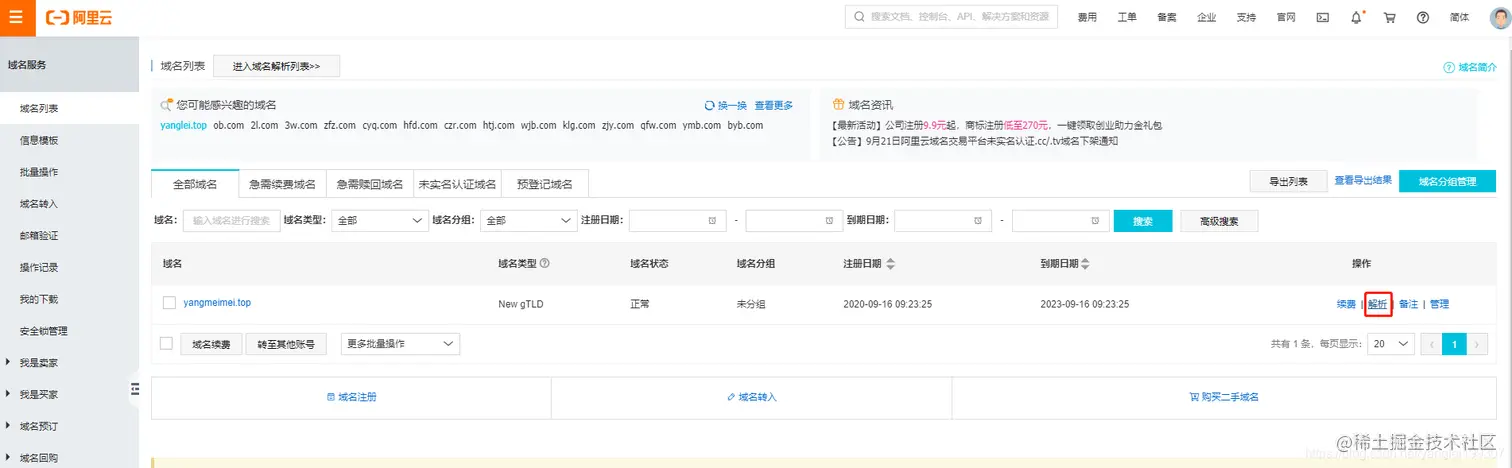Image resolution: width=1512 pixels, height=468 pixels.
Task: Open 支持 in top menu
Action: [x=1246, y=18]
